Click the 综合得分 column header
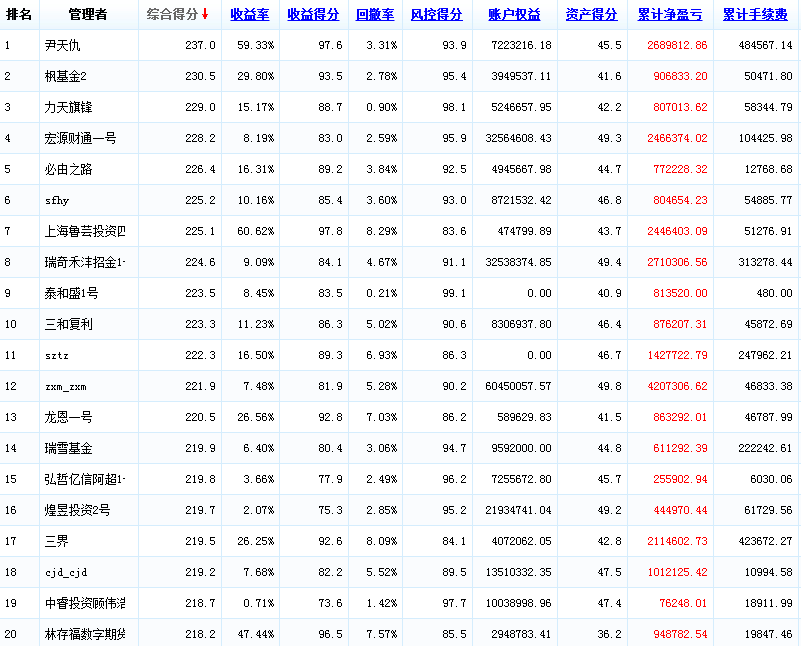The width and height of the screenshot is (801, 646). click(172, 14)
